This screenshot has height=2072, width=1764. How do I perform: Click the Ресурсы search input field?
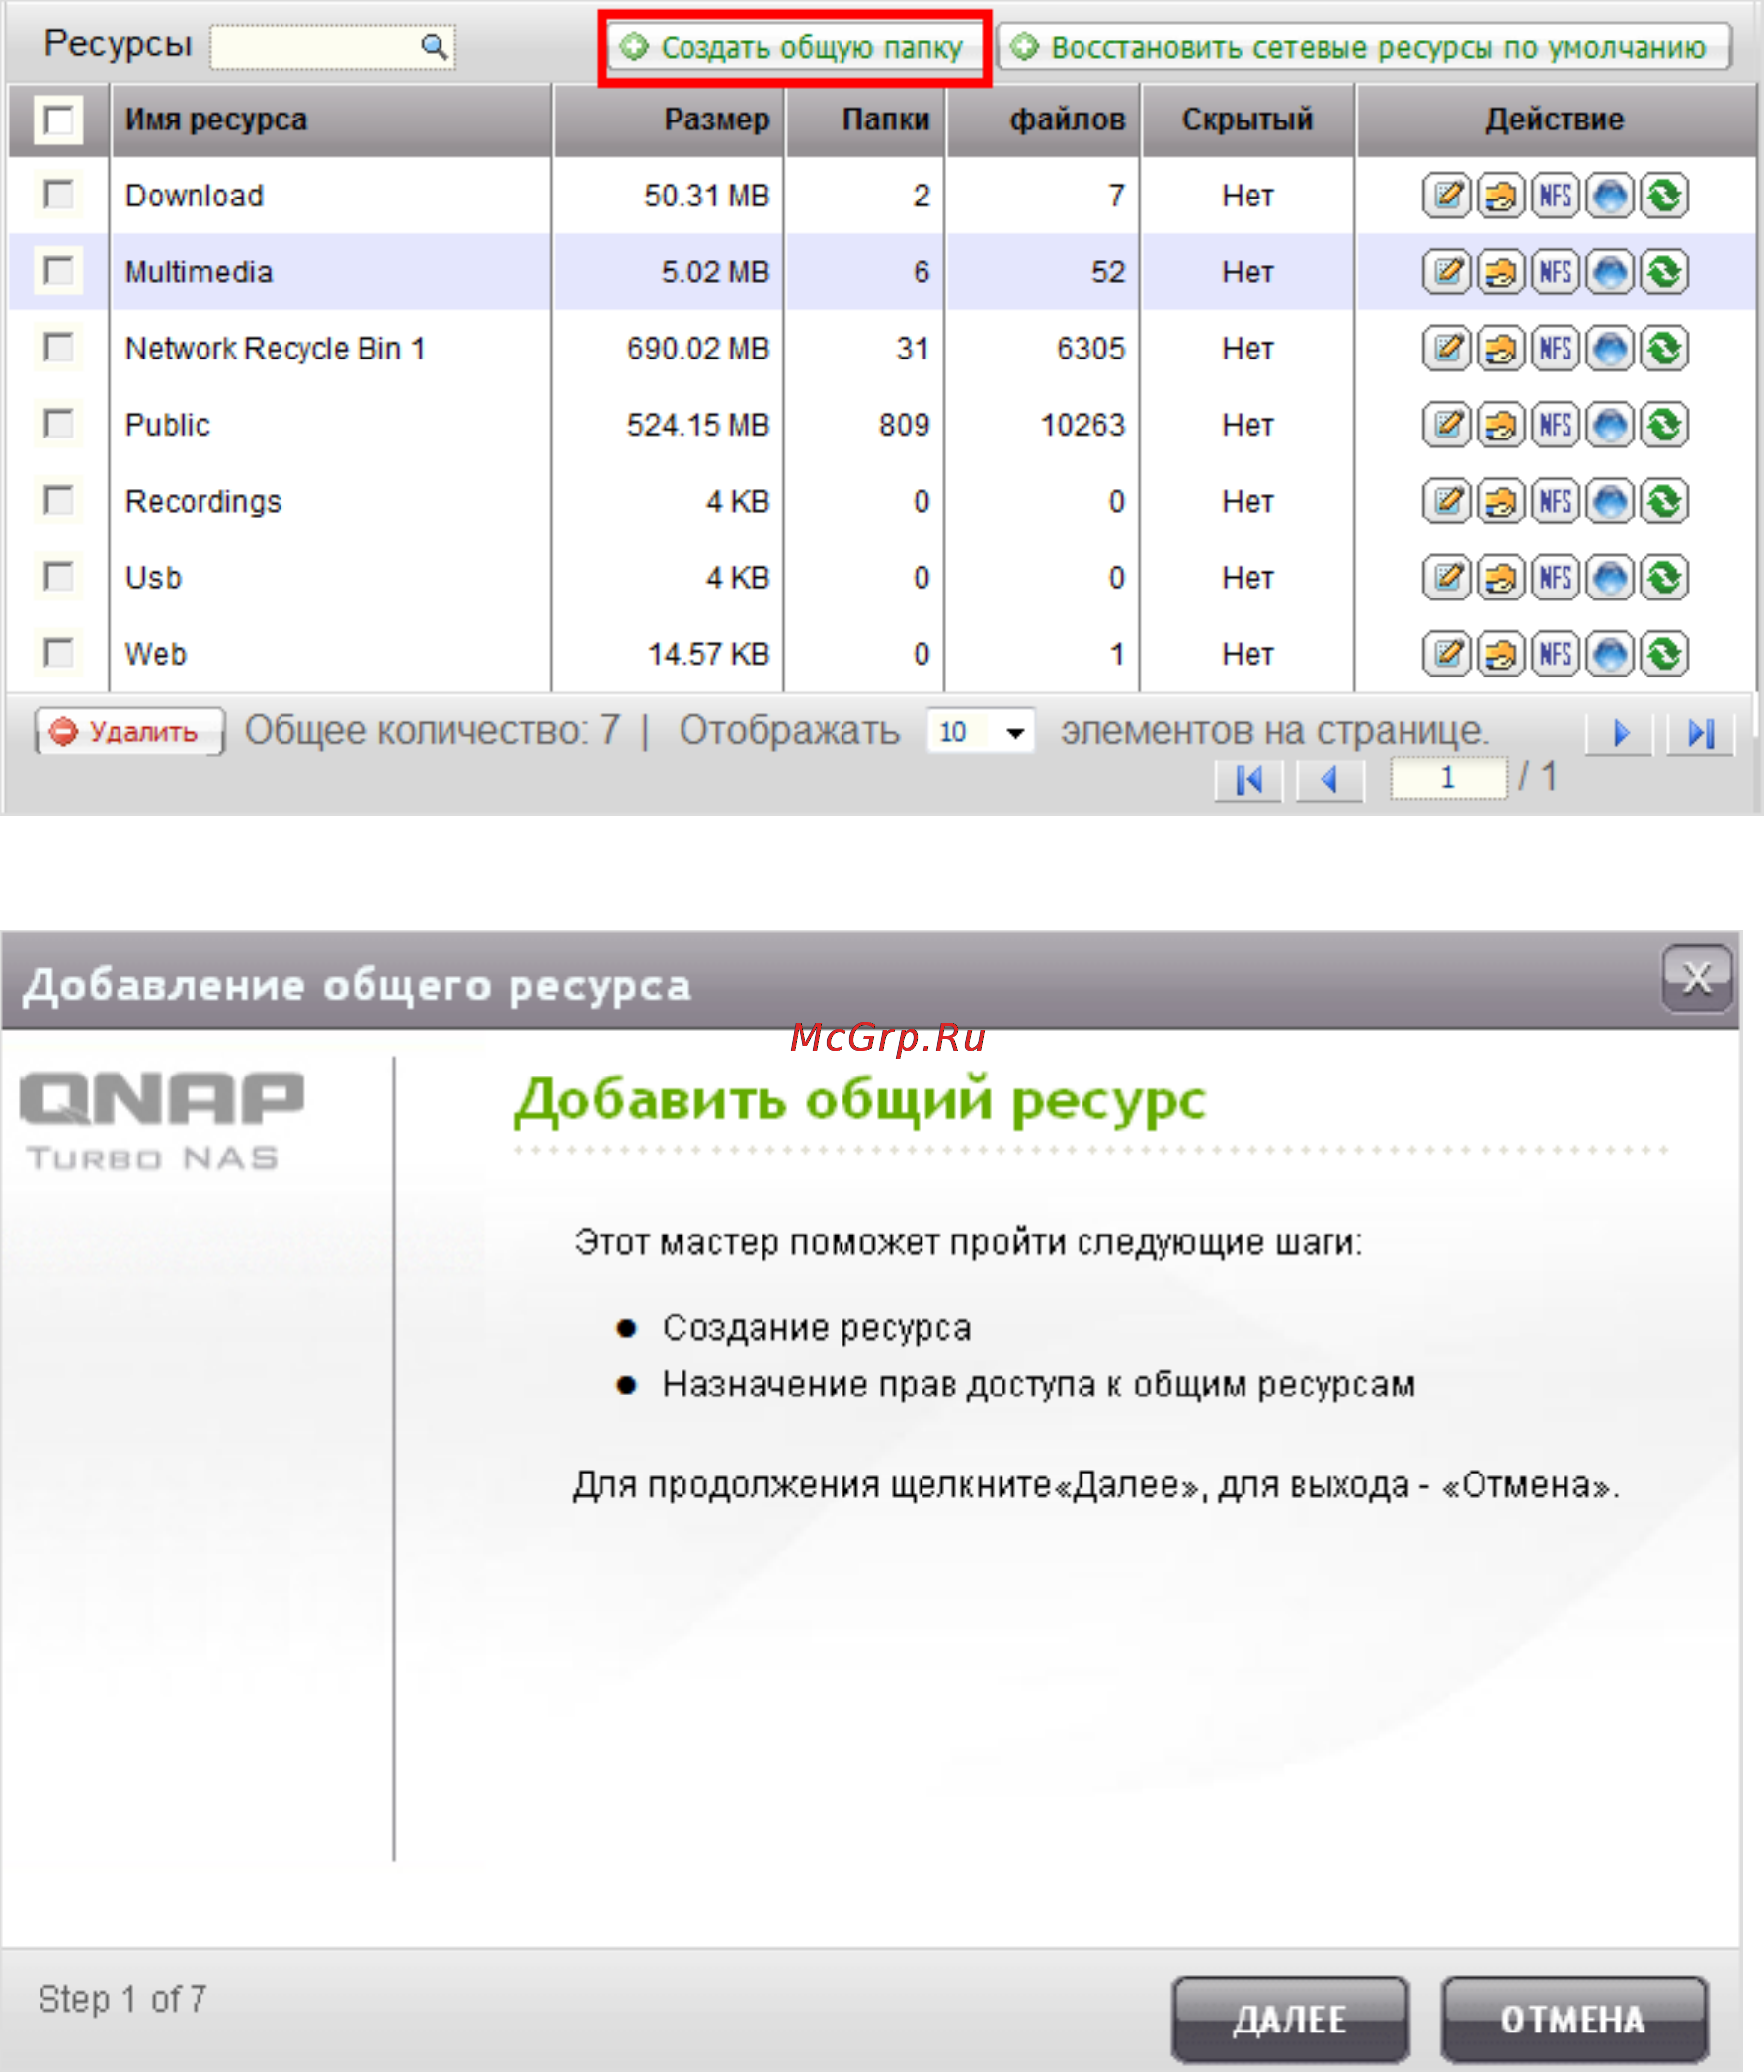[332, 47]
